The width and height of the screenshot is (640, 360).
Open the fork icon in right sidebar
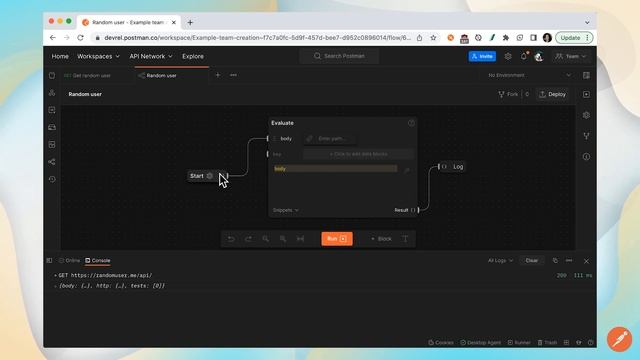(587, 136)
